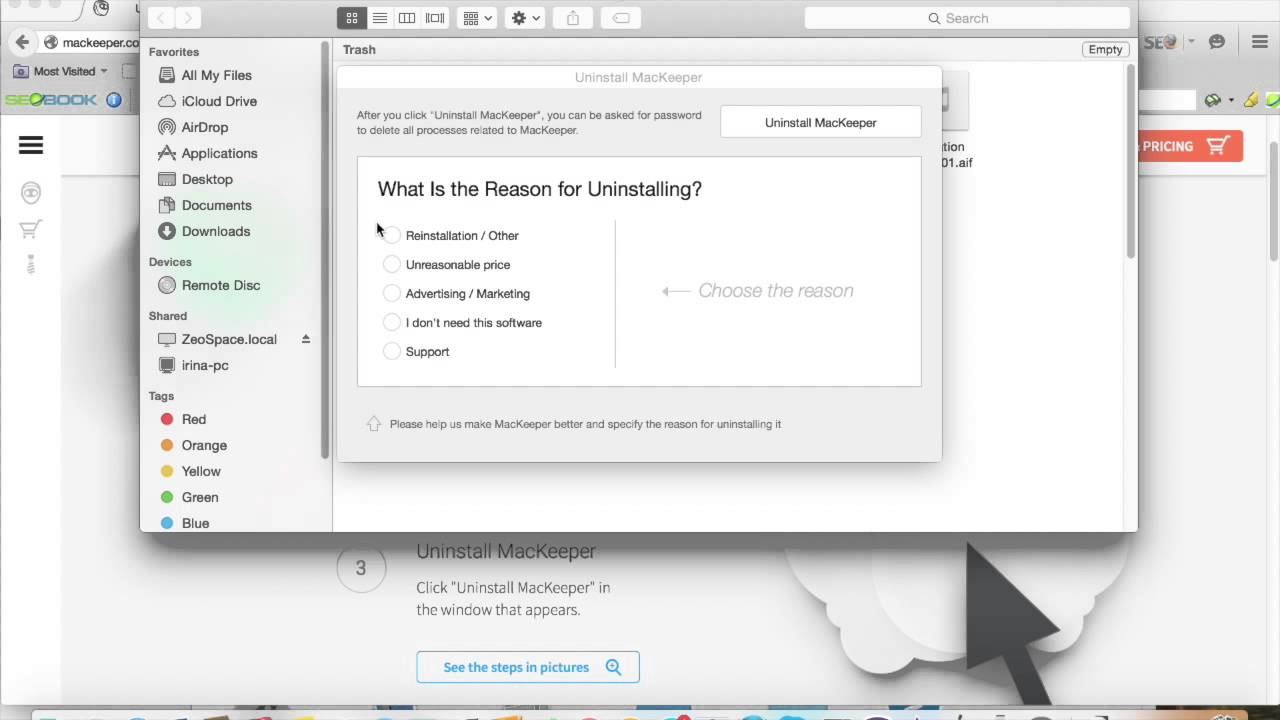Open the browser hamburger menu on webpage
1280x720 pixels.
pos(31,145)
